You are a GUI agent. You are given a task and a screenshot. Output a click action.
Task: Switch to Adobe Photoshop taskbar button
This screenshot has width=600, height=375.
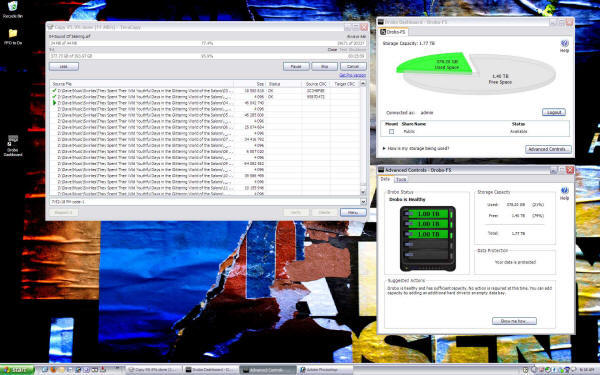tap(325, 370)
